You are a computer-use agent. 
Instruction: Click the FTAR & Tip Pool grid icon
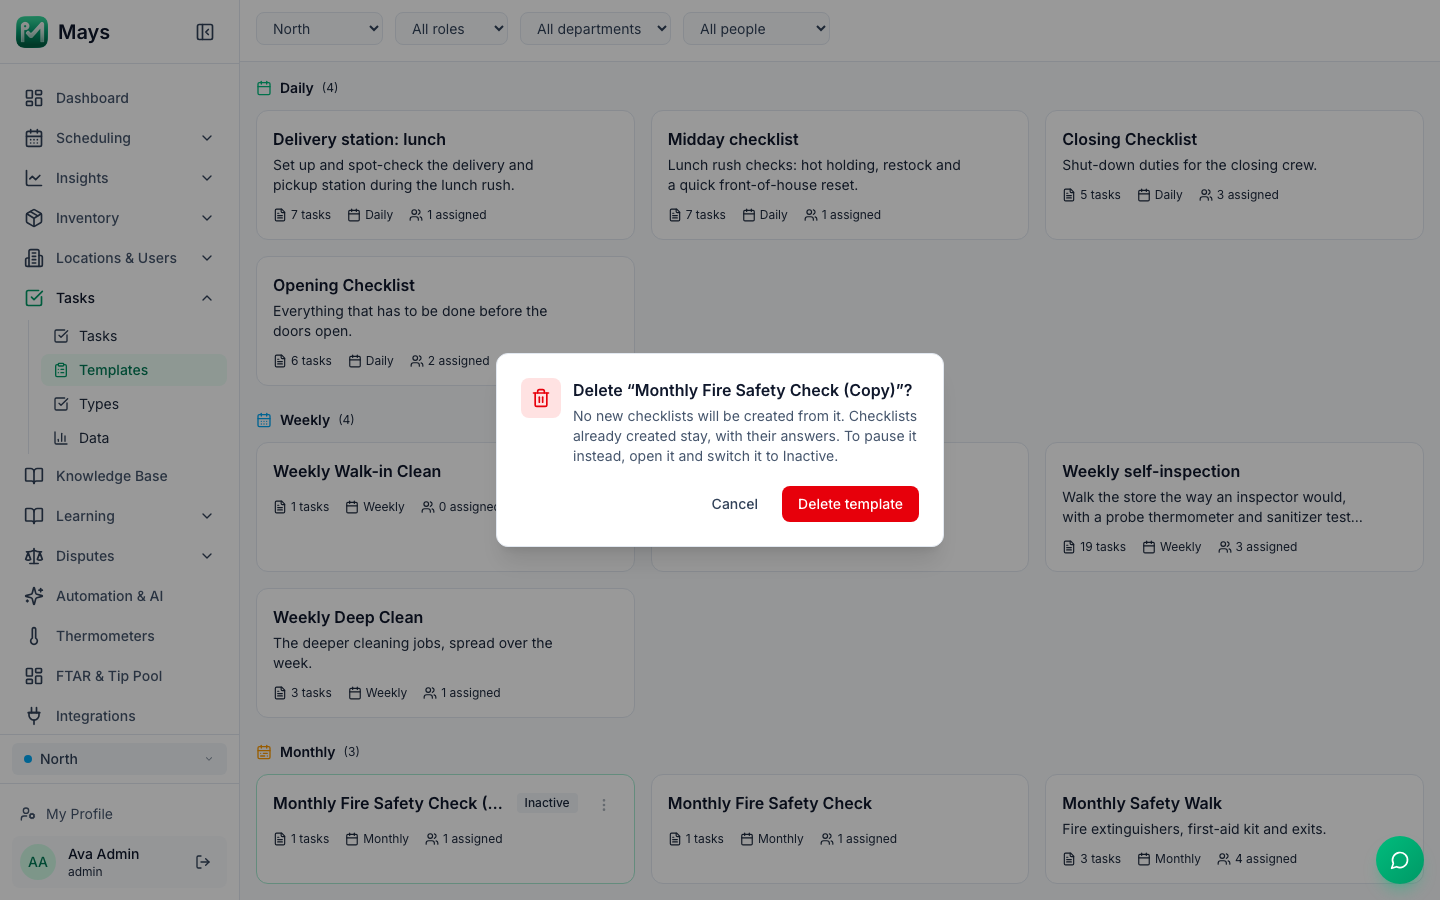pyautogui.click(x=34, y=676)
